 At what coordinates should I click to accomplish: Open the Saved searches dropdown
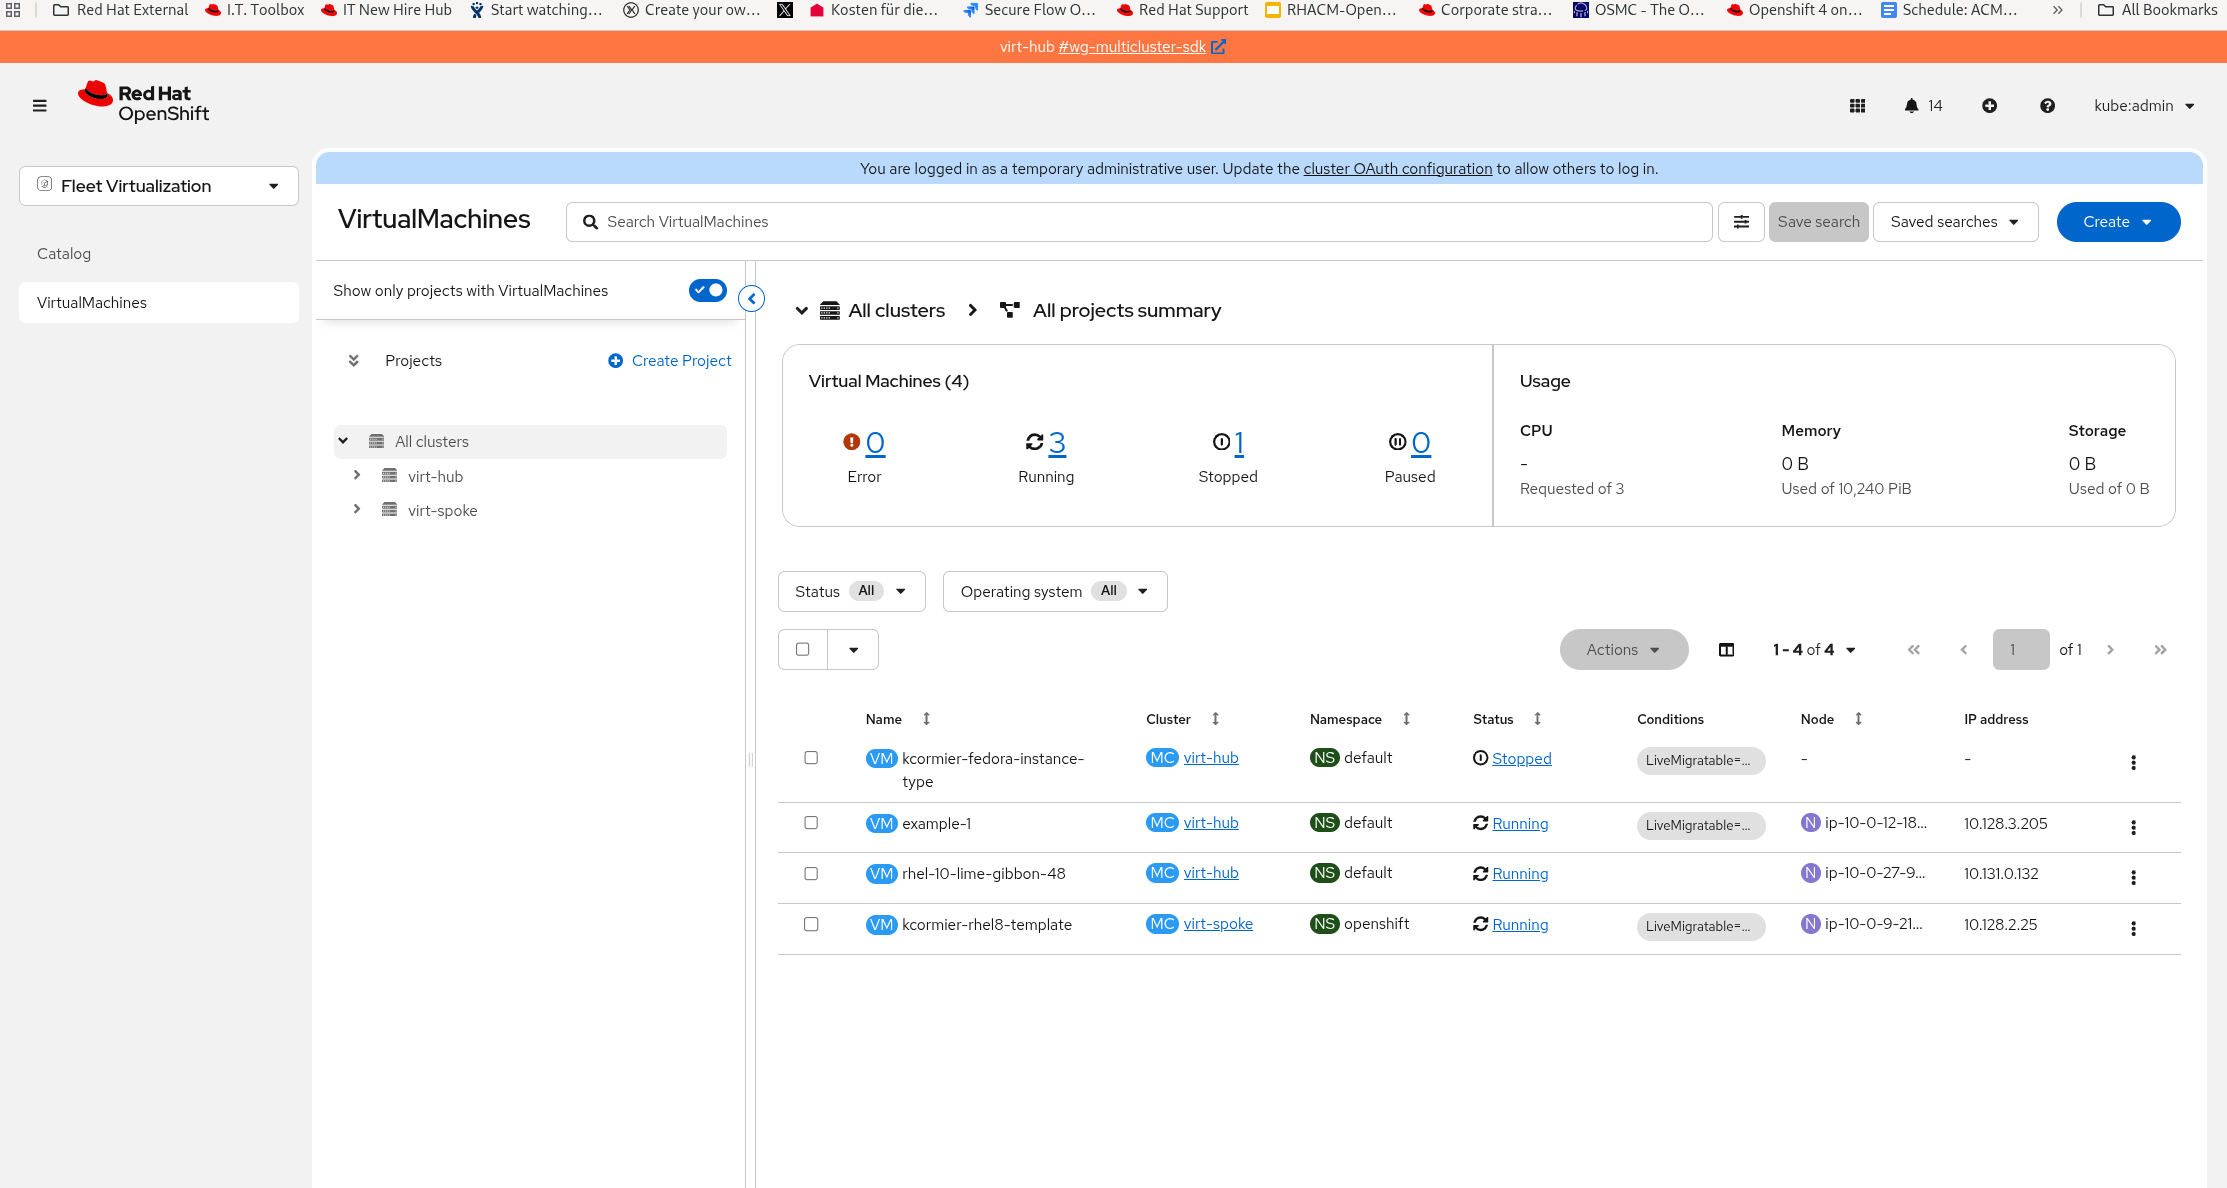point(1955,222)
